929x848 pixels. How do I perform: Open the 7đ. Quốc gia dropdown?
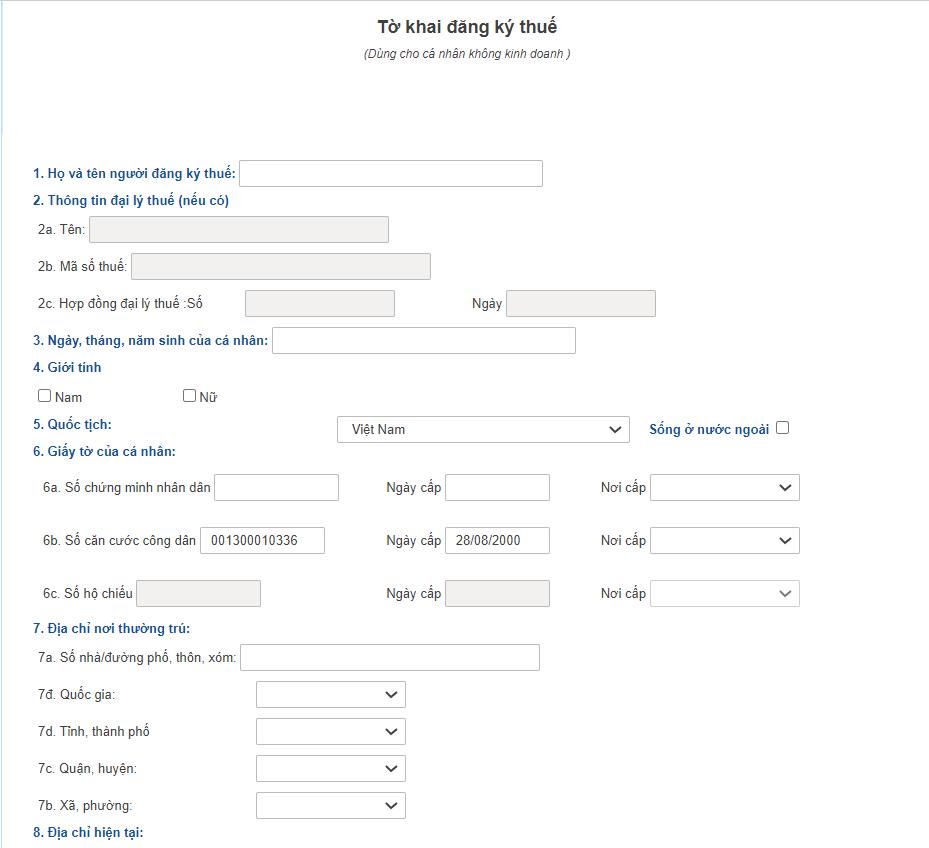click(330, 694)
